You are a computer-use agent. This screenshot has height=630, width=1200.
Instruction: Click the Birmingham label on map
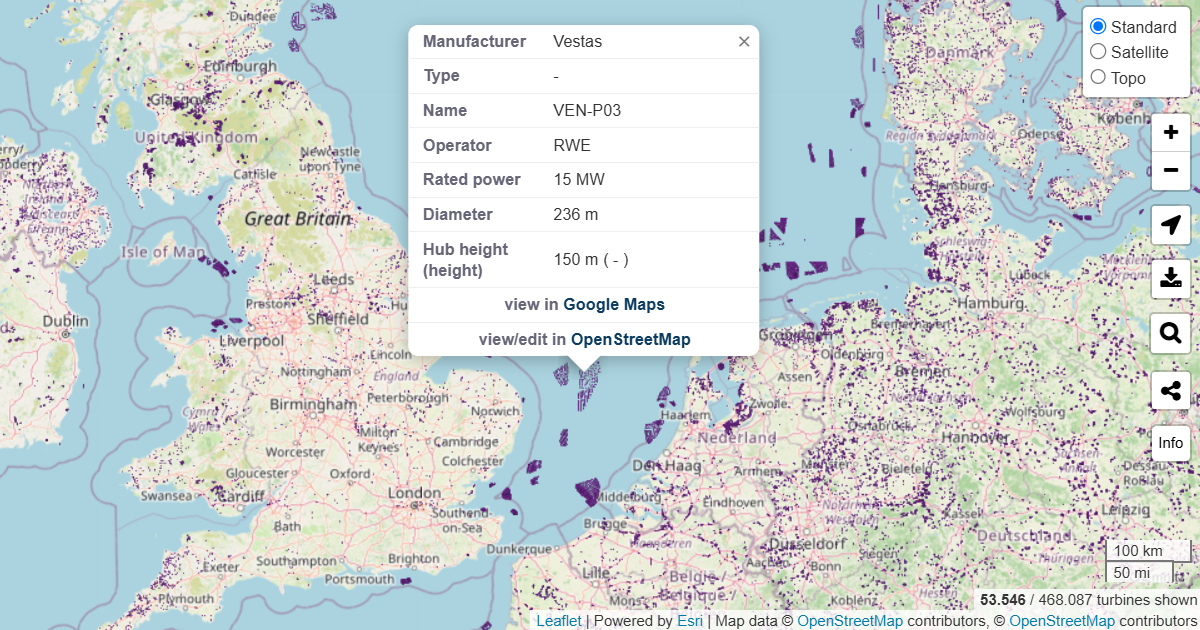point(313,406)
